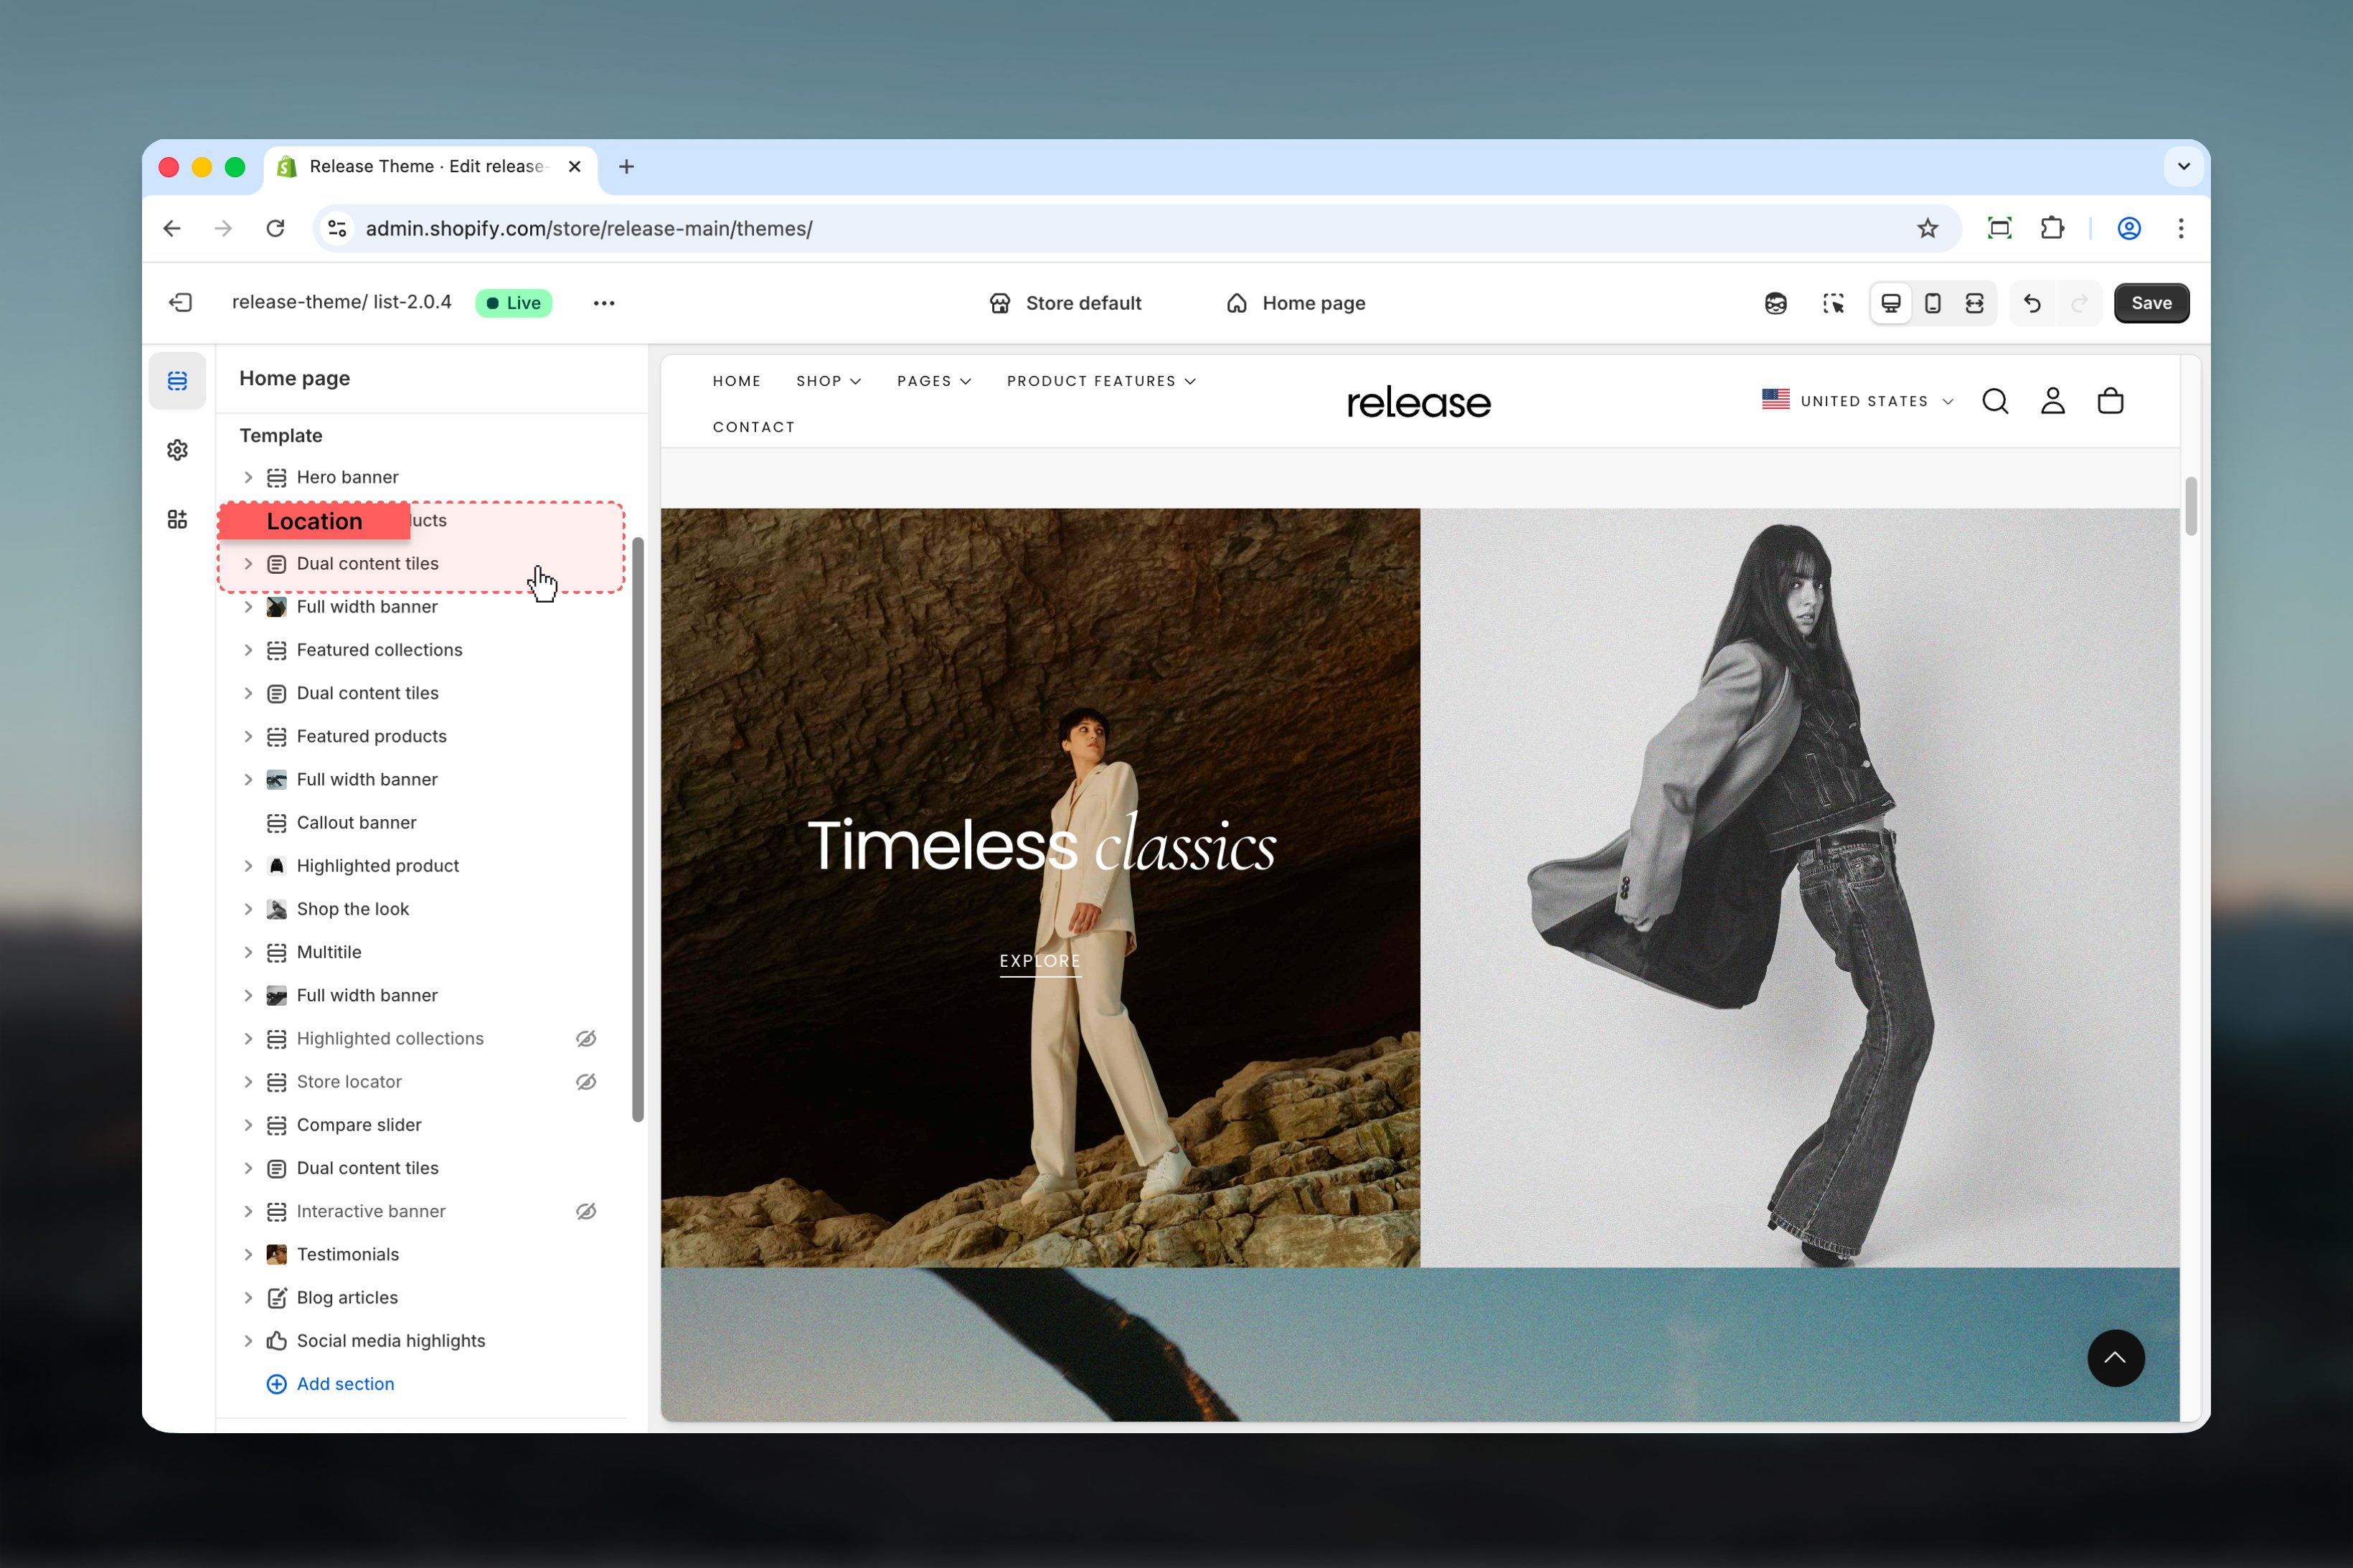Switch to desktop preview view

[x=1891, y=303]
